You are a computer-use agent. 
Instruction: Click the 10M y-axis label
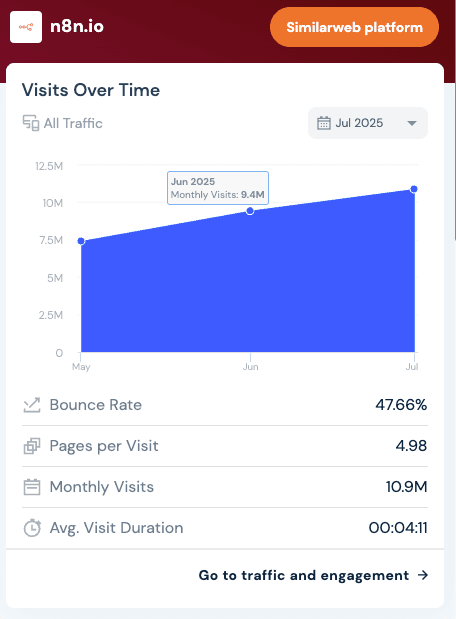pyautogui.click(x=53, y=203)
